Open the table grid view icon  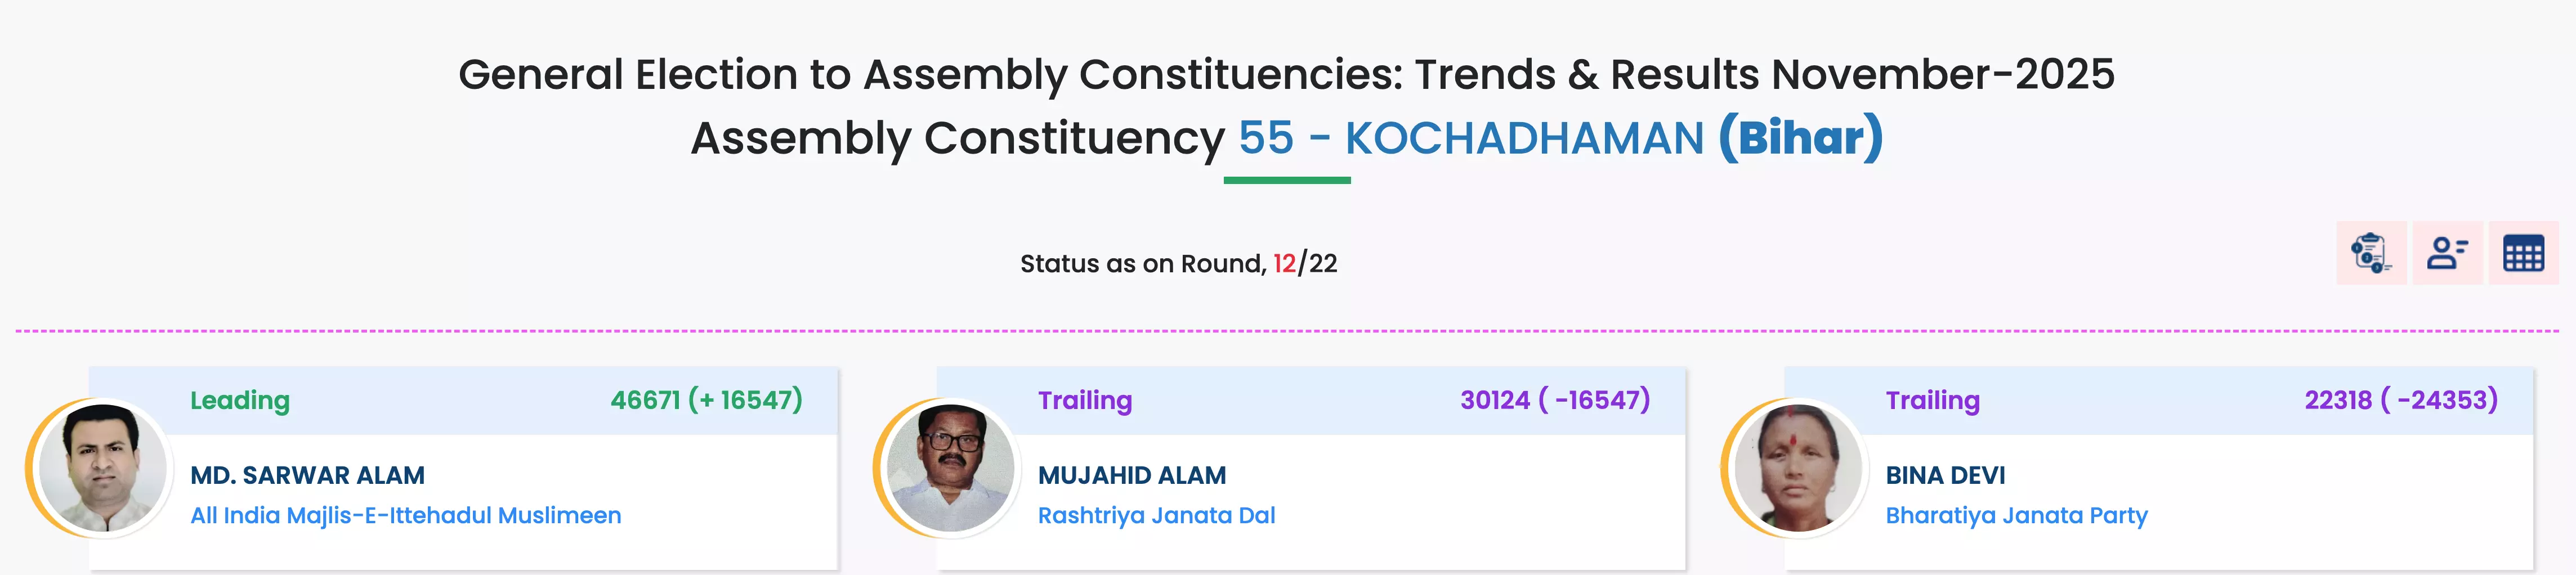pyautogui.click(x=2523, y=253)
